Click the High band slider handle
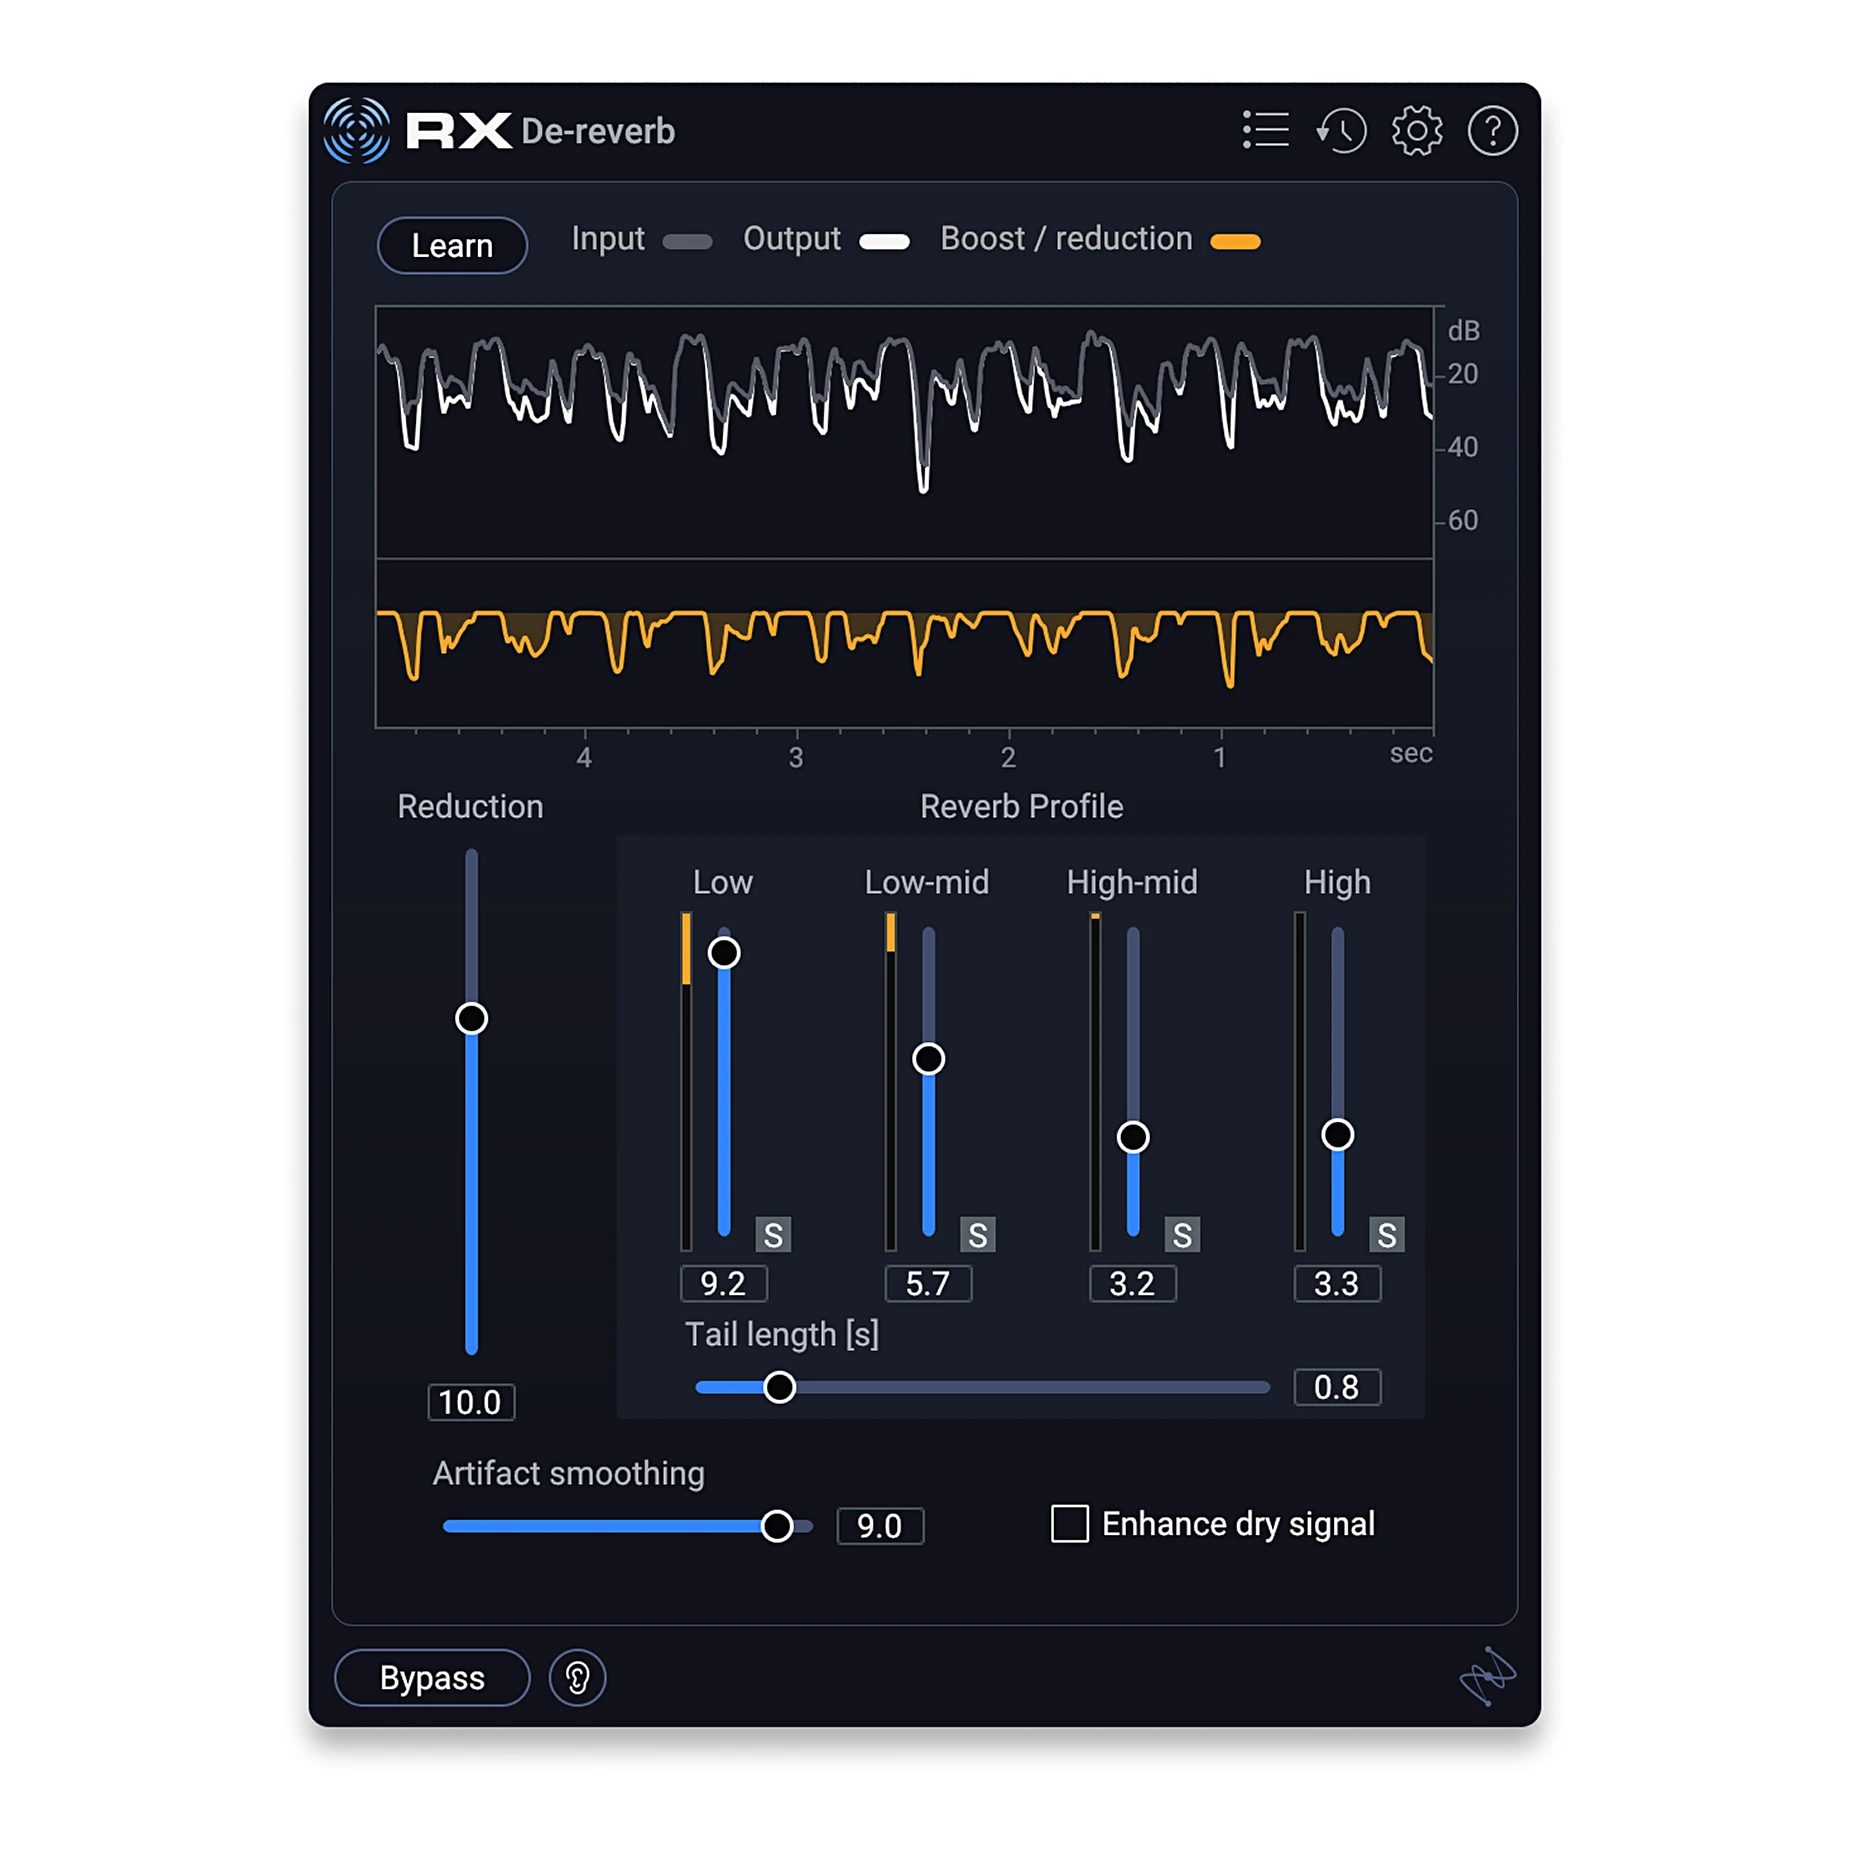This screenshot has height=1850, width=1850. (x=1337, y=1134)
